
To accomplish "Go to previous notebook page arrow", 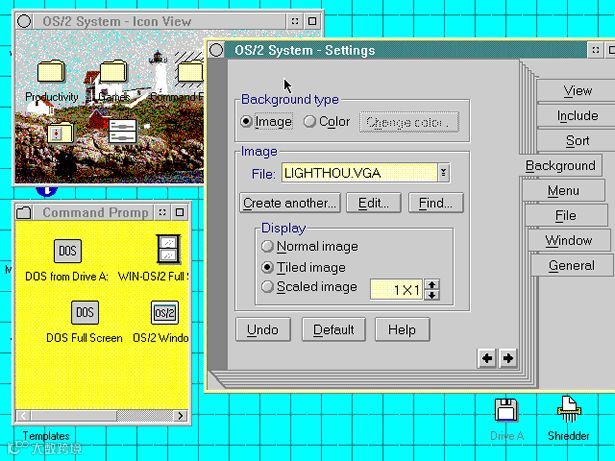I will pyautogui.click(x=487, y=358).
